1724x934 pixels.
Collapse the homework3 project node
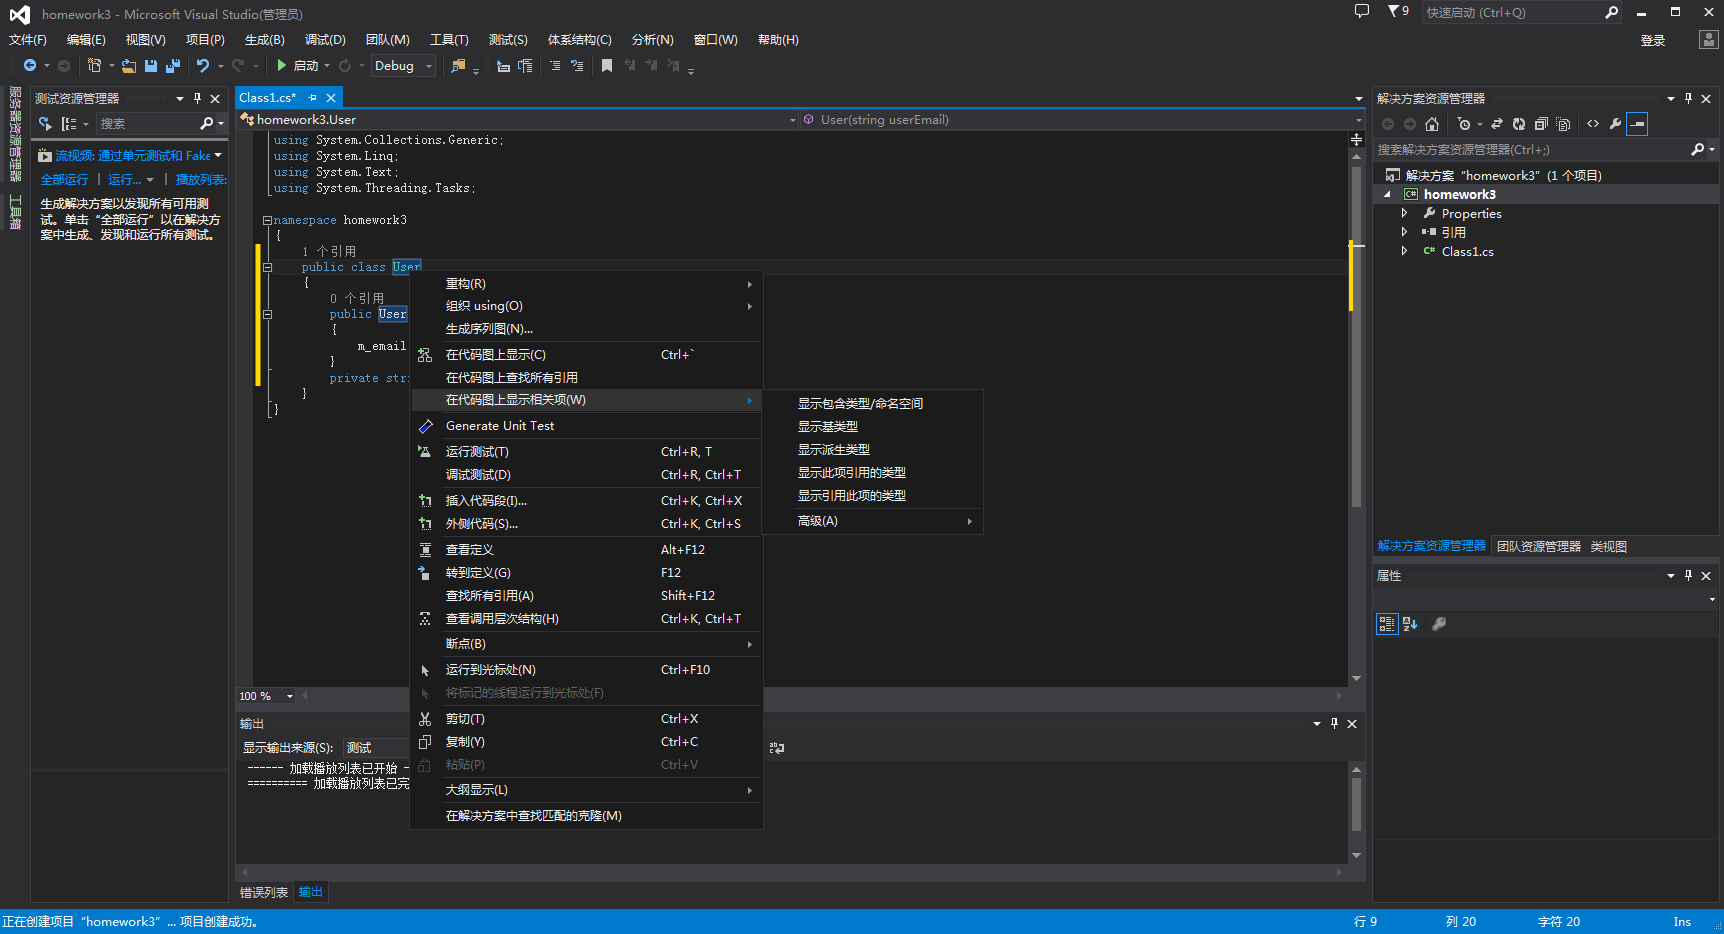[1387, 194]
